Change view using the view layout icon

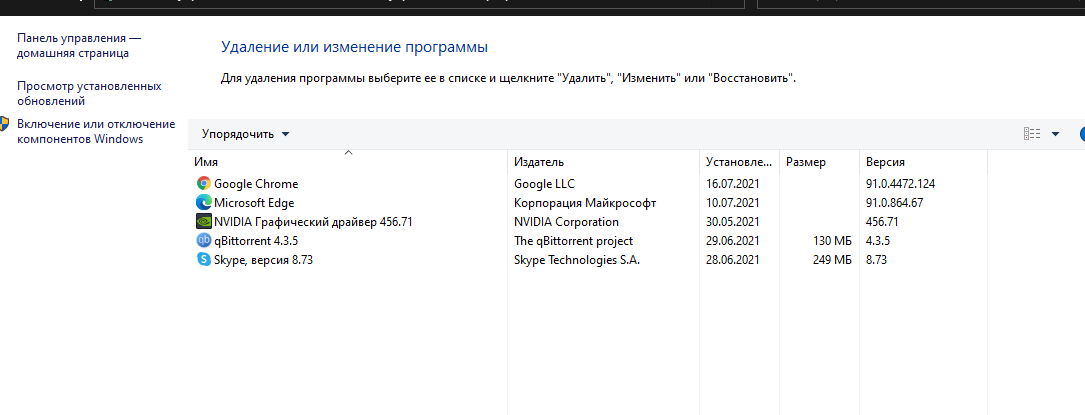coord(1032,134)
